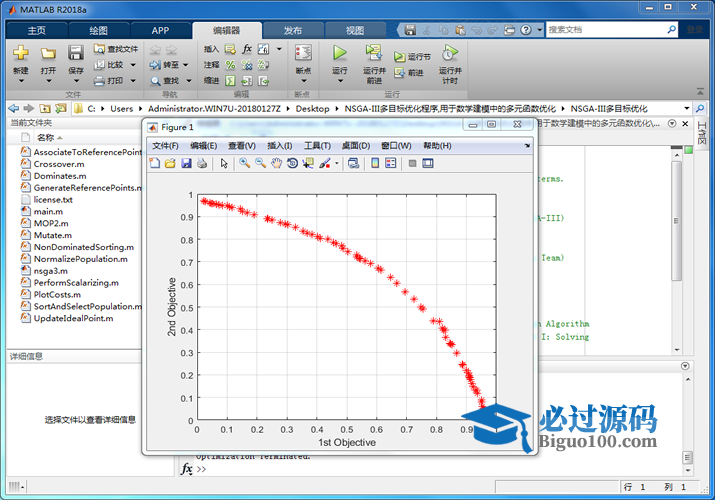This screenshot has height=500, width=715.
Task: Open the address bar path dropdown arrow
Action: pos(686,108)
